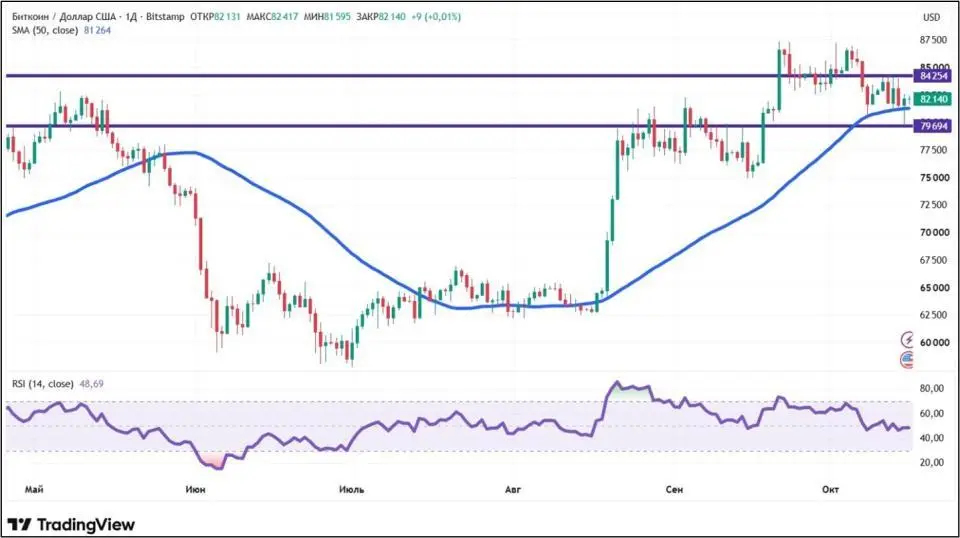This screenshot has height=538, width=960.
Task: Click the "1Д" timeframe label in chart title
Action: [x=131, y=17]
